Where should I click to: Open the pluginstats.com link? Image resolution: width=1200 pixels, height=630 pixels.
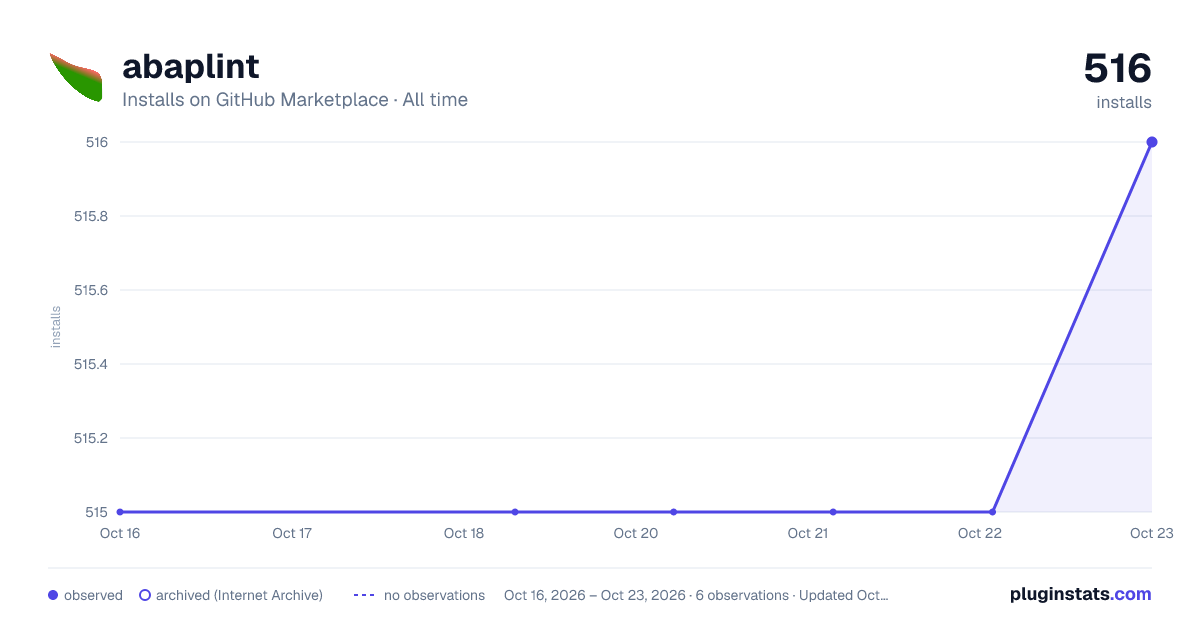tap(1081, 594)
